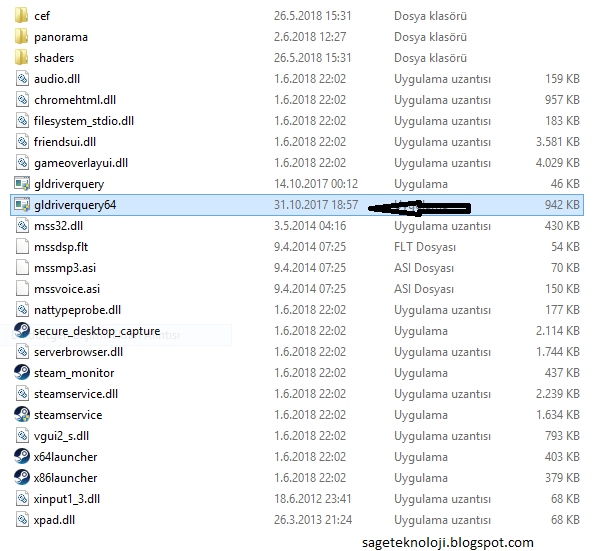Select the panorama folder icon

[x=22, y=37]
